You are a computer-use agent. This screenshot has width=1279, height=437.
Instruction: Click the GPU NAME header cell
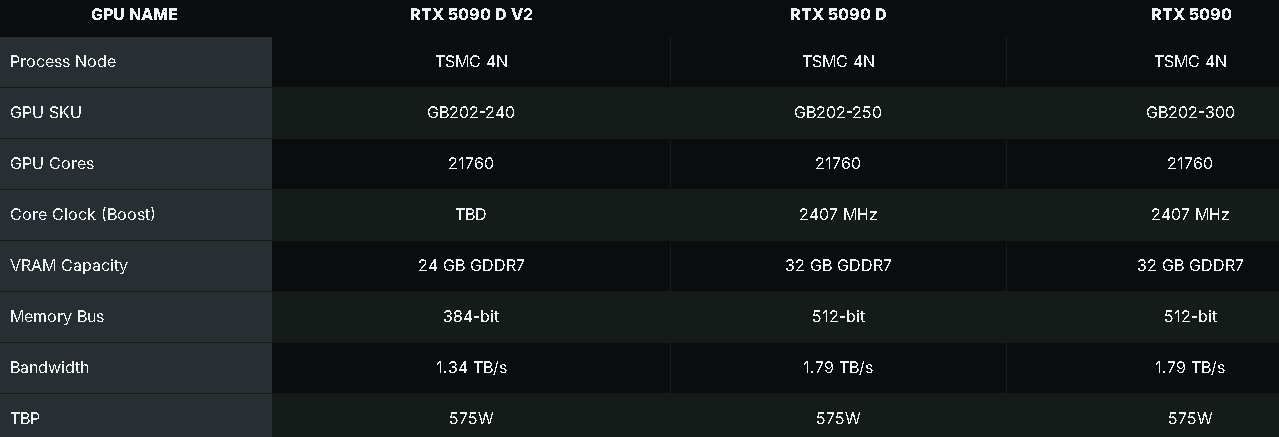[x=135, y=14]
